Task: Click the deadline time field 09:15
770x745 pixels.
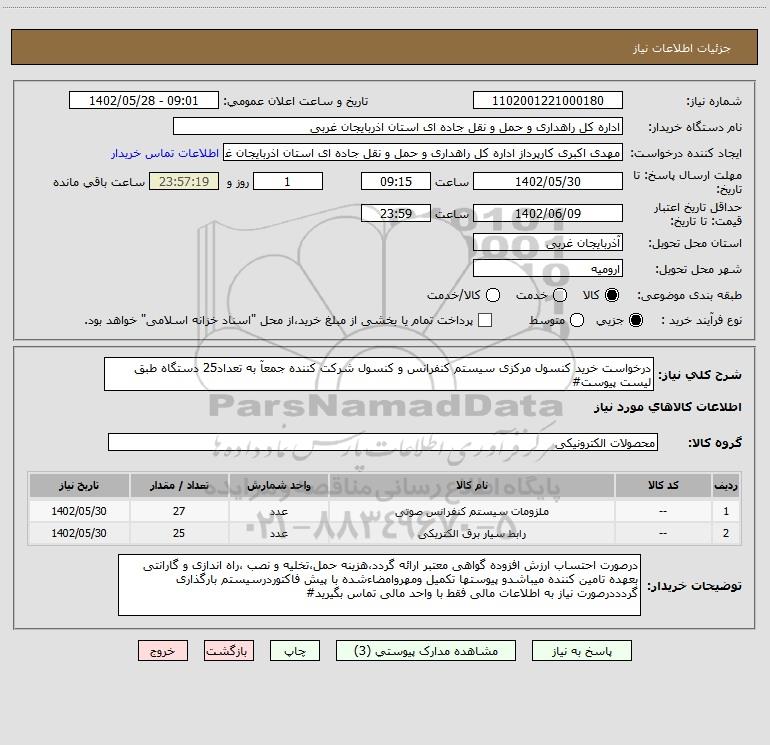Action: coord(396,181)
